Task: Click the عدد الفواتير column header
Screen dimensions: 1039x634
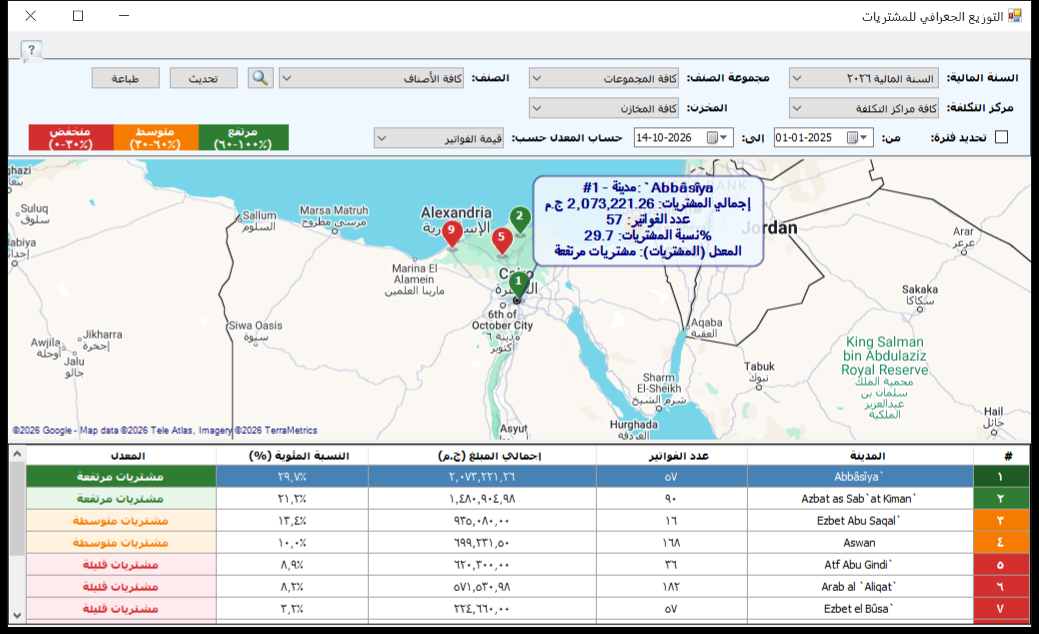Action: [672, 456]
